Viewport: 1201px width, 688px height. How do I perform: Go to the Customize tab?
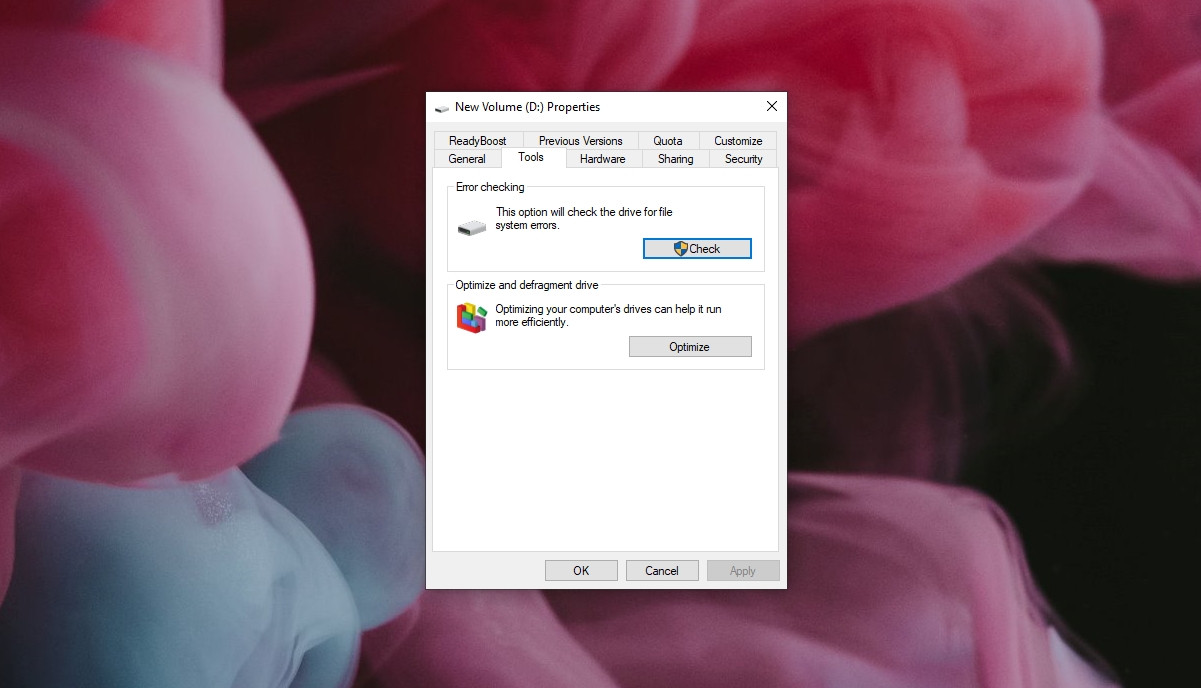[x=738, y=141]
